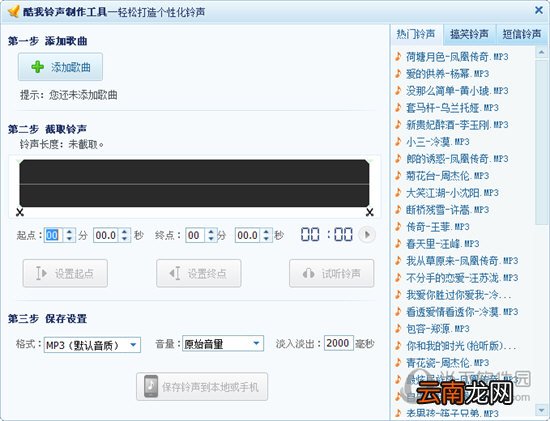
Task: Click the note icon beside 青花瓷-周杰伦.MP3
Action: (398, 362)
